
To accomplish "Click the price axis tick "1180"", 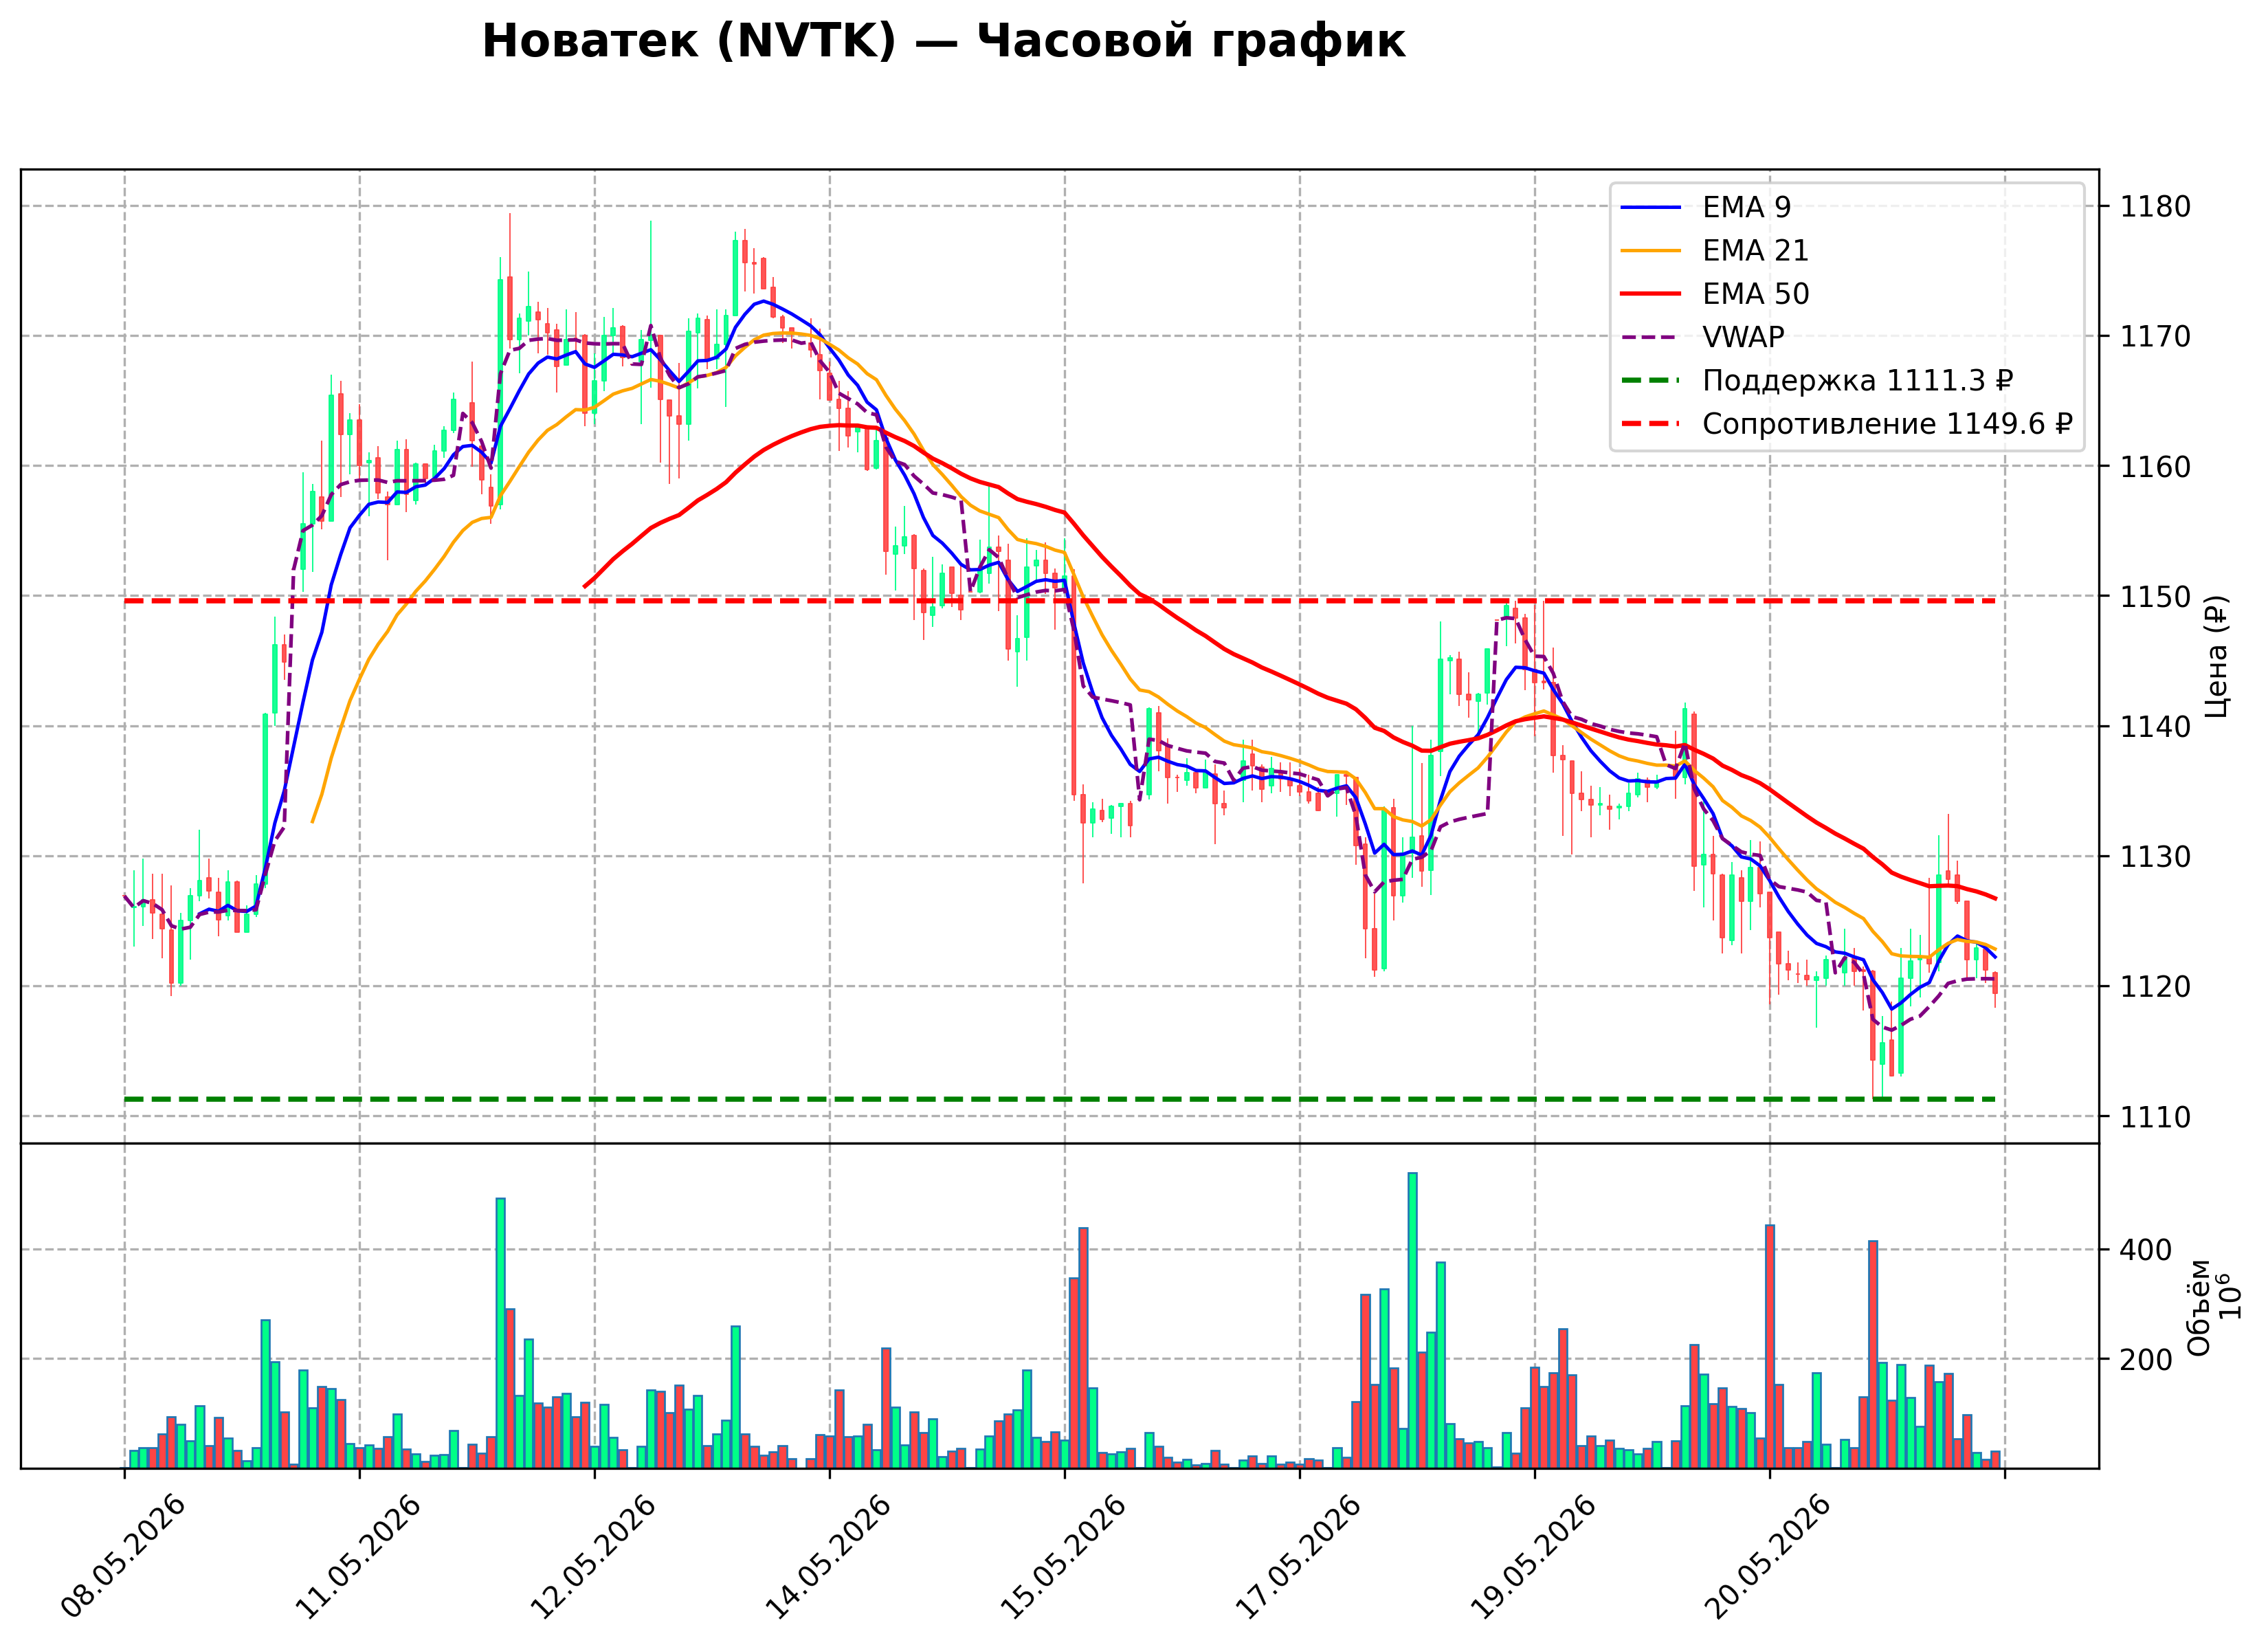I will point(2155,207).
